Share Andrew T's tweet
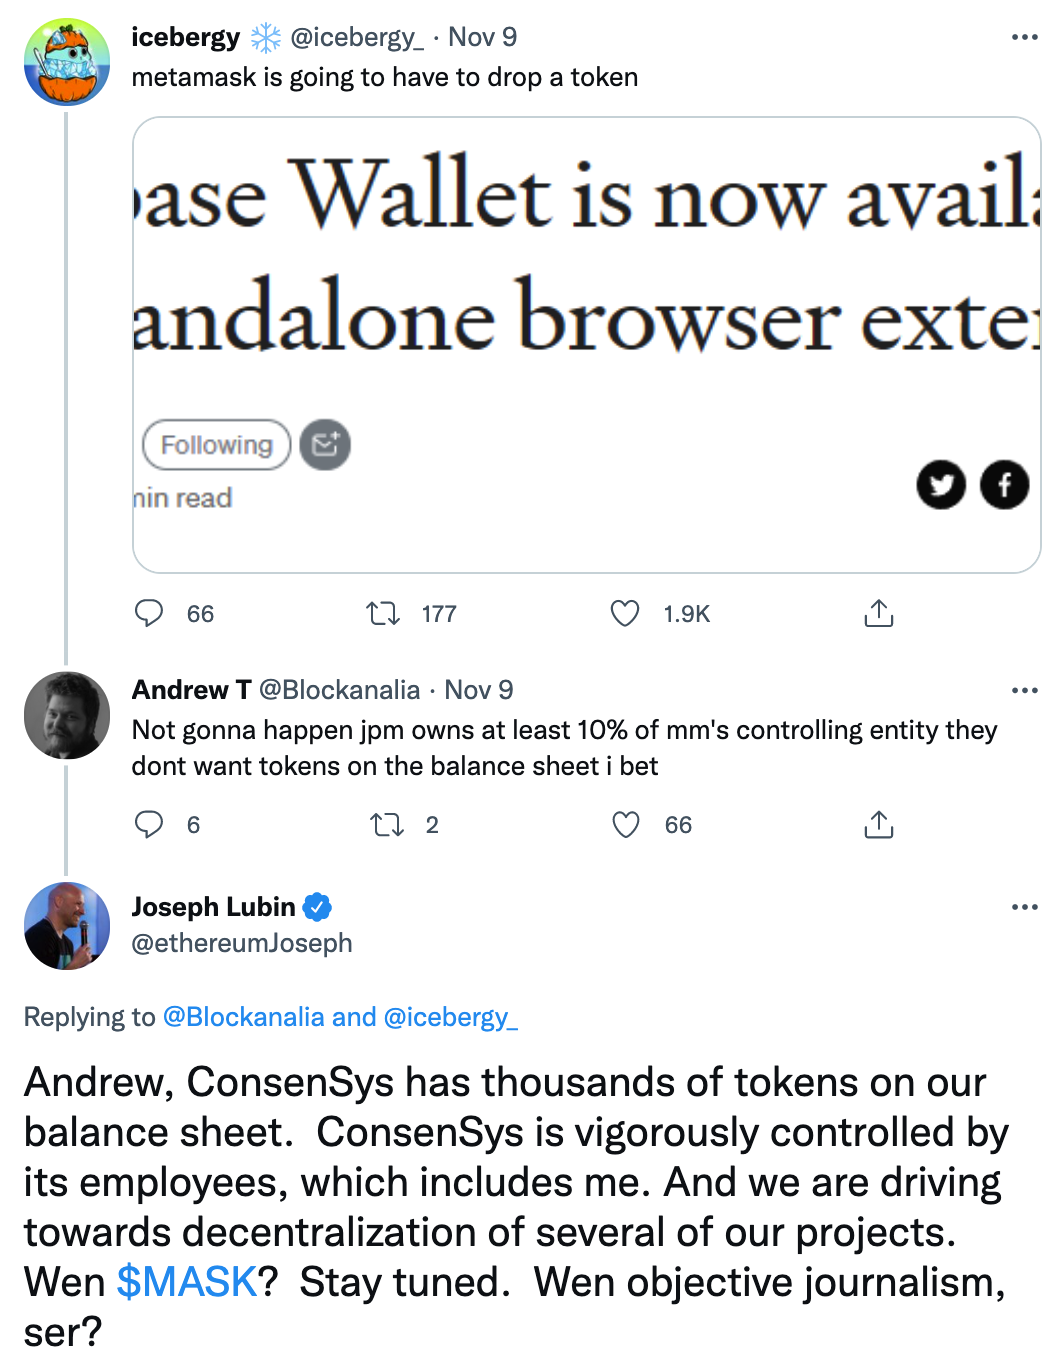Image resolution: width=1062 pixels, height=1372 pixels. 878,824
